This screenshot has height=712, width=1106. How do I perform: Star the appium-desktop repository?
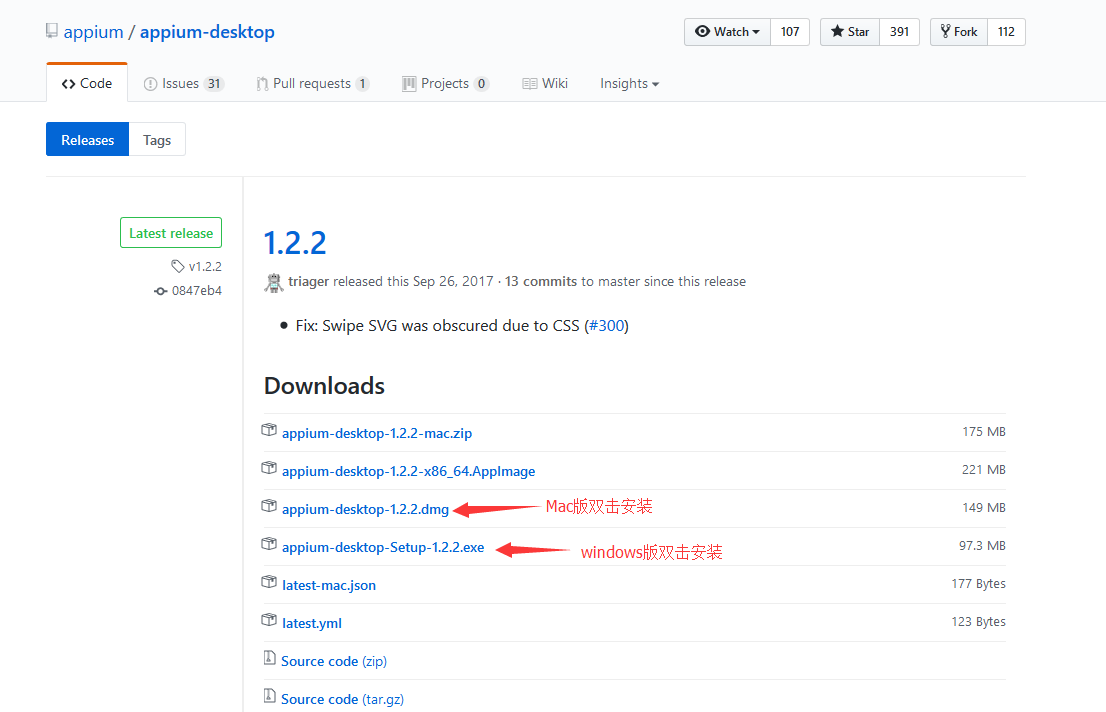pos(850,32)
